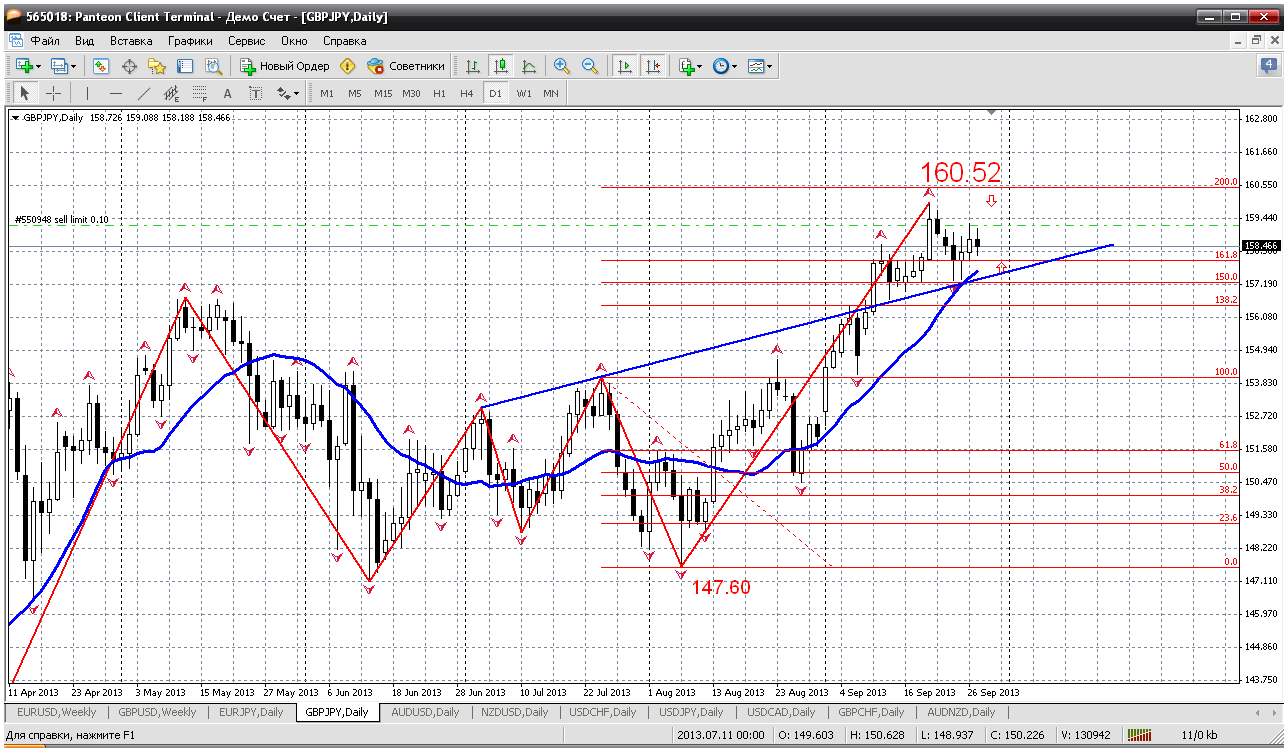Switch timeframe to M15
Screen dimensions: 1288x748
[x=383, y=93]
